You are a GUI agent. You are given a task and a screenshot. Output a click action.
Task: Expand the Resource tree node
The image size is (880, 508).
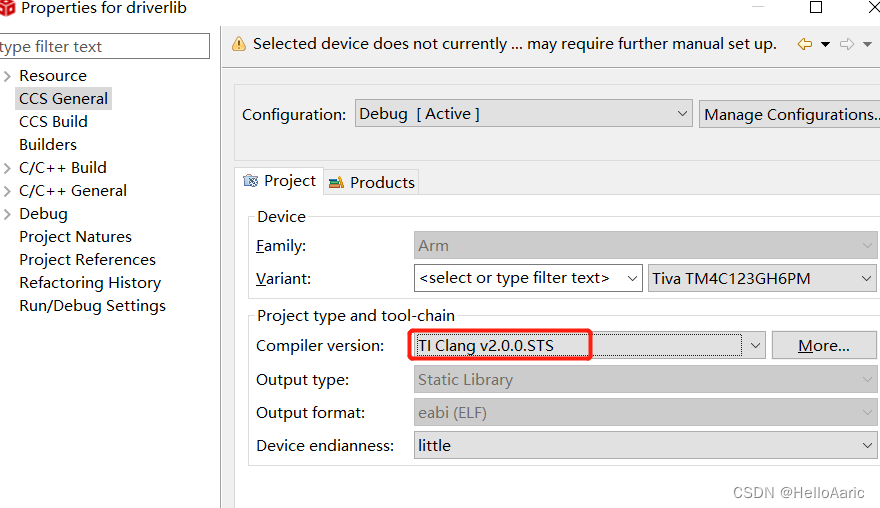(8, 76)
